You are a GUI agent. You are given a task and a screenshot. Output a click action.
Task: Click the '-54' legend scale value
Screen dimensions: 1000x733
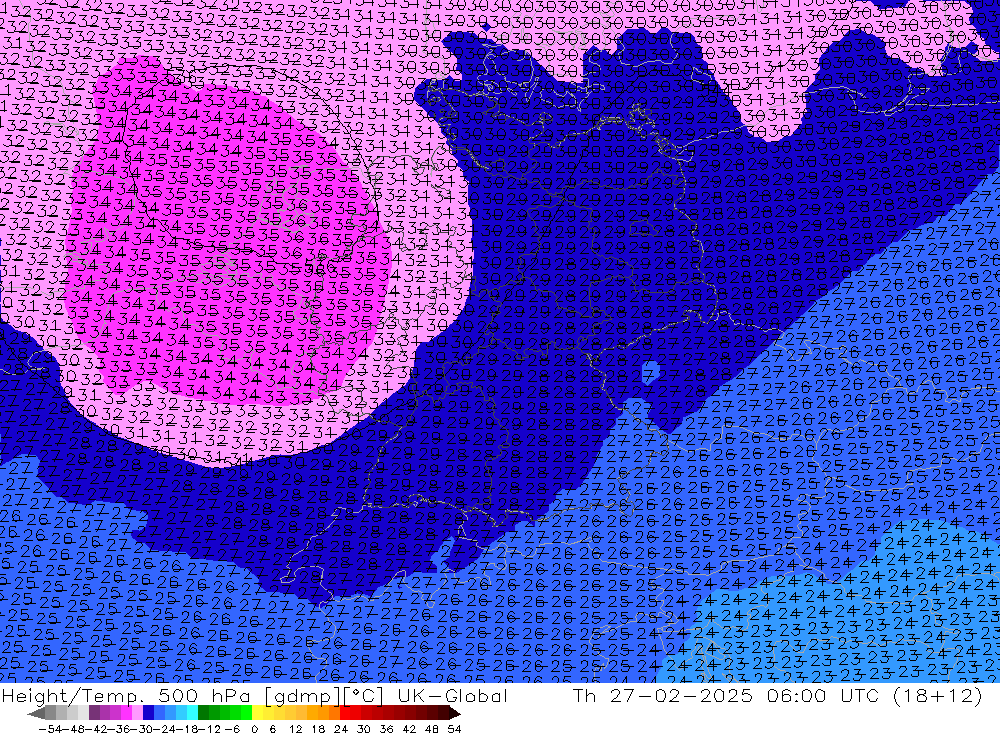tap(50, 729)
